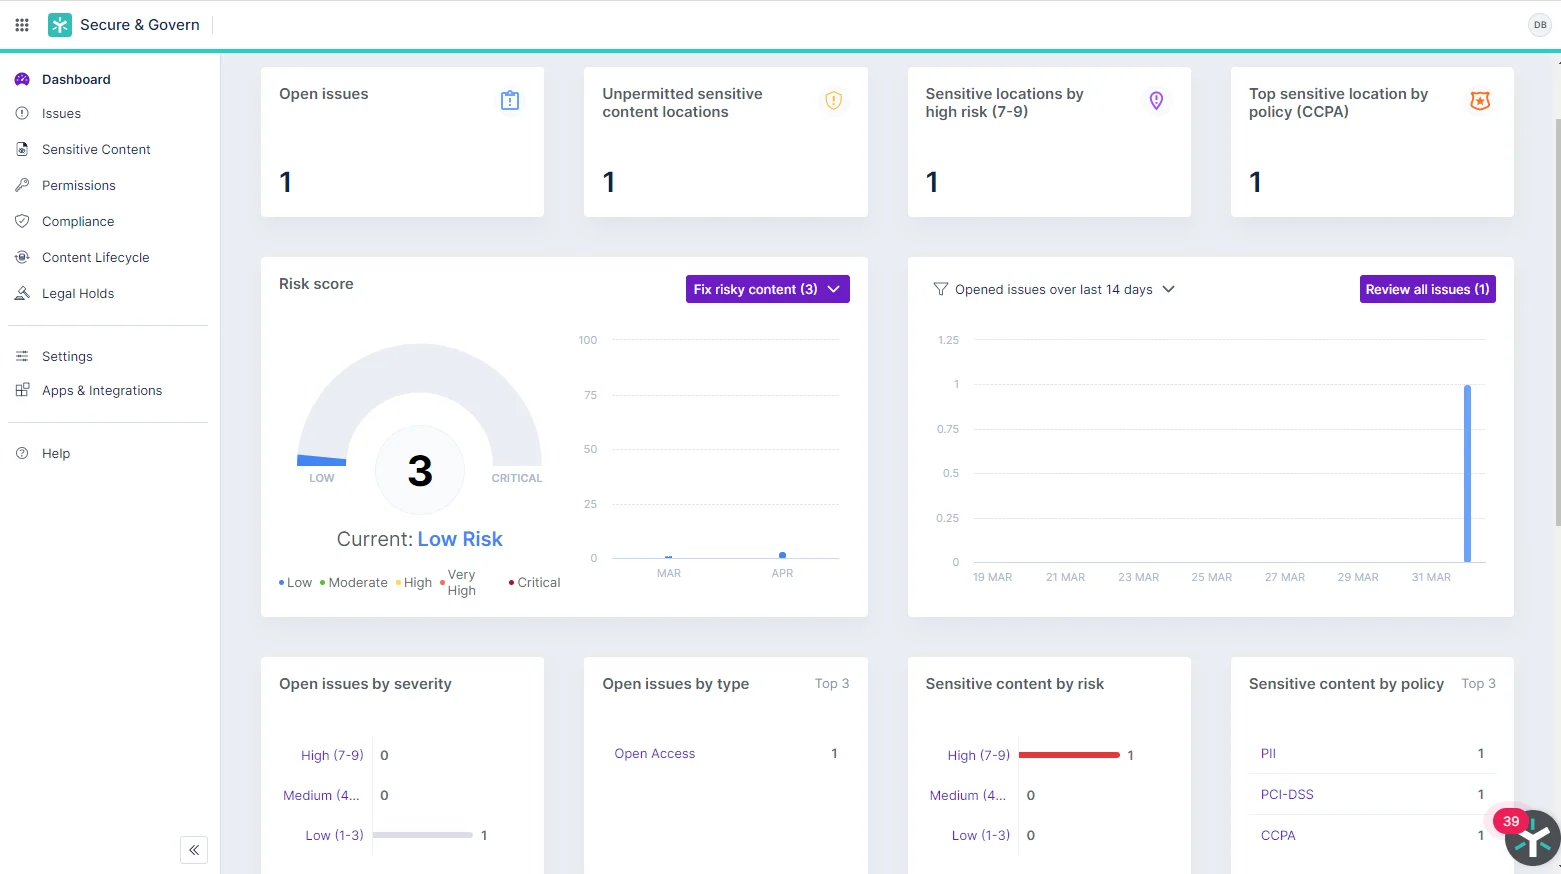Click the Low (1-3) open issues severity bar
The height and width of the screenshot is (874, 1561).
423,835
